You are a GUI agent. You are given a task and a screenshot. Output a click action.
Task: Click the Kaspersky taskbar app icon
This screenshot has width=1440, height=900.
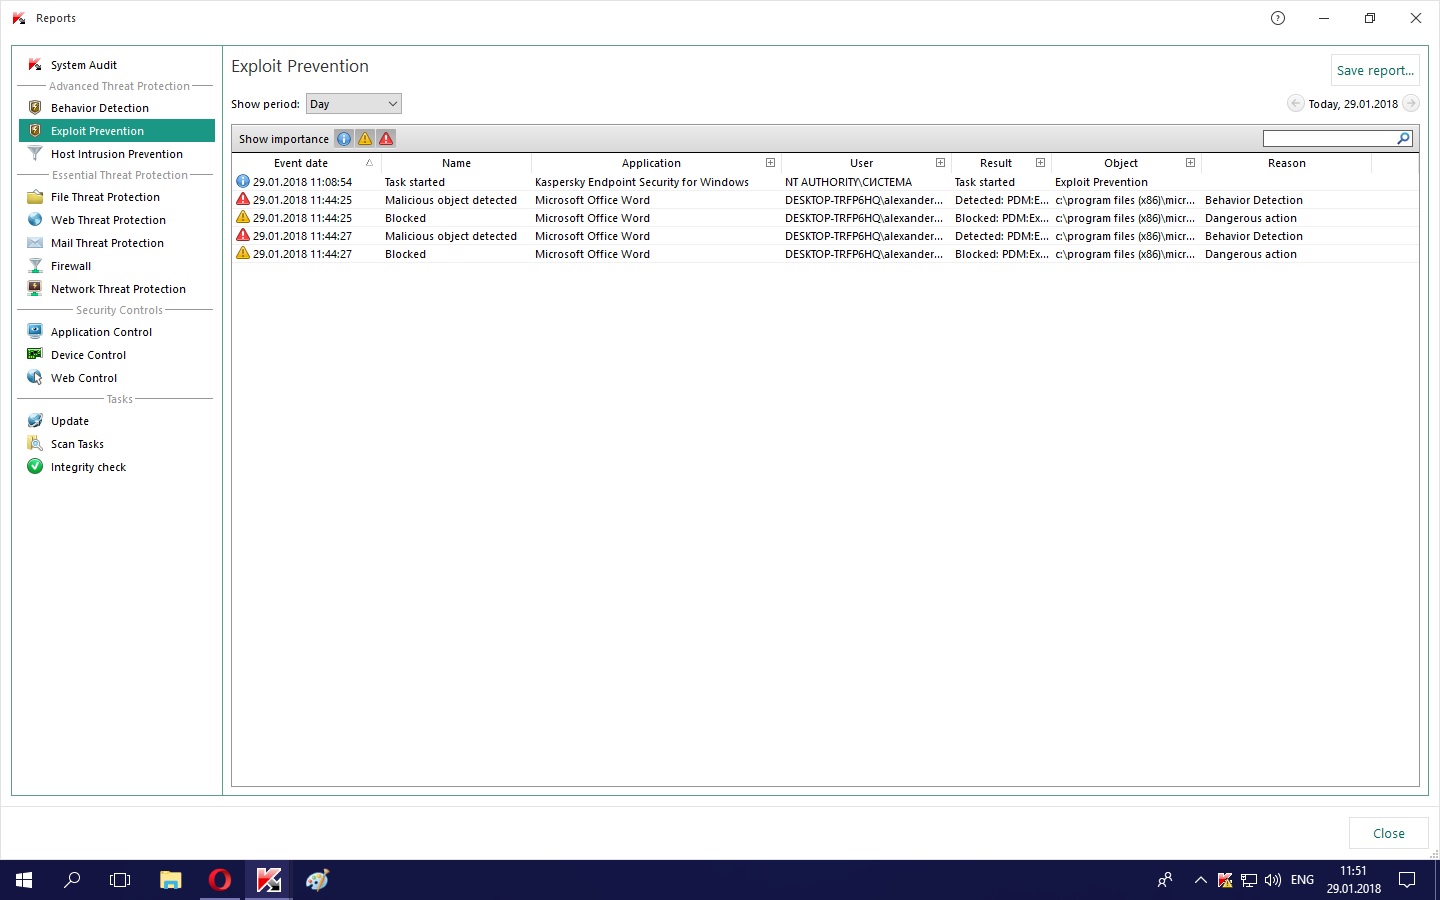click(268, 880)
